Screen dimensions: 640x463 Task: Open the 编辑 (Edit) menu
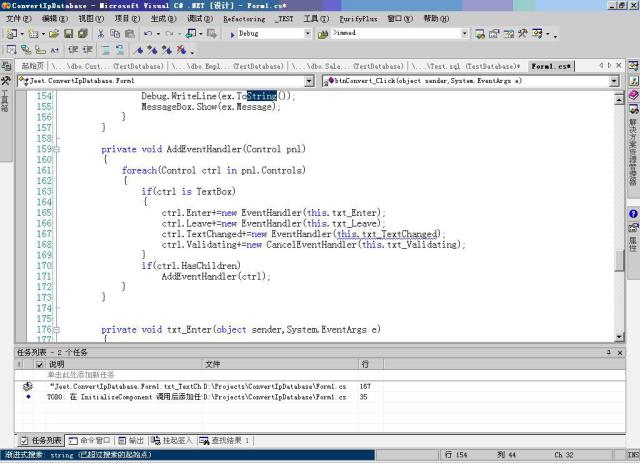coord(55,19)
